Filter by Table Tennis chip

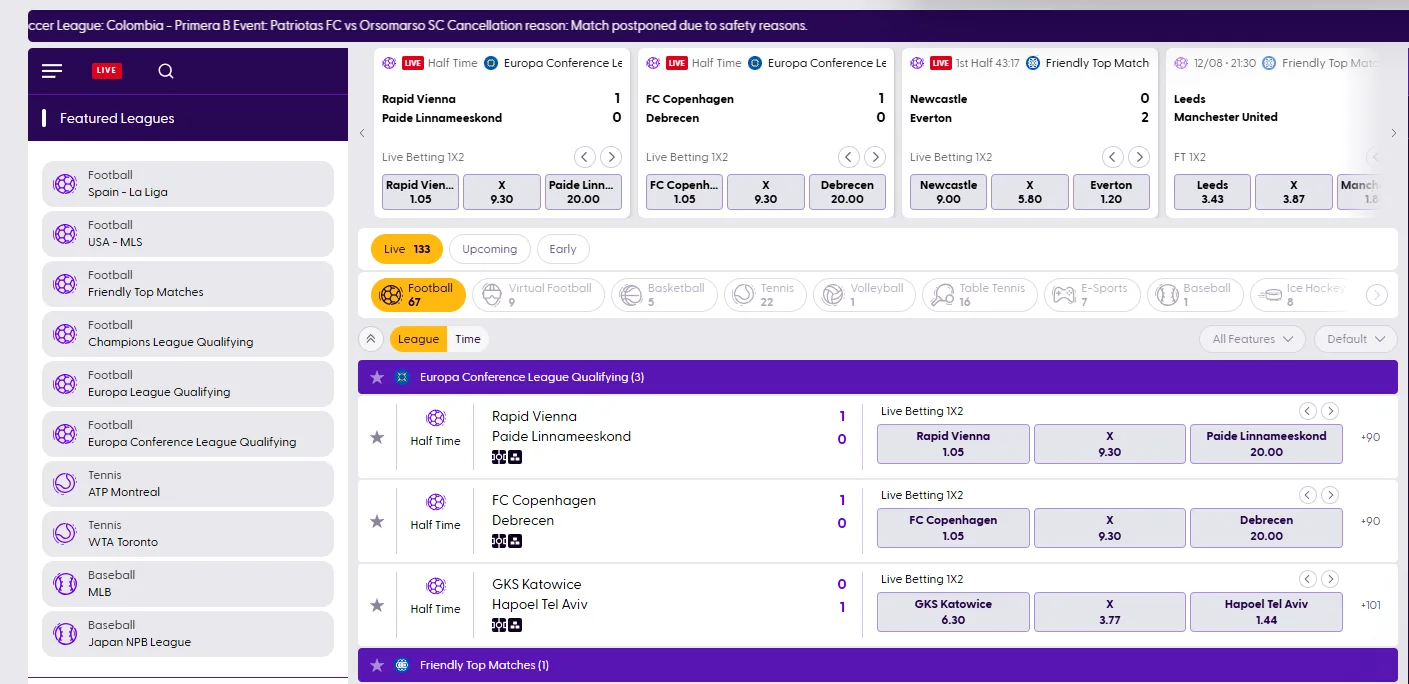tap(979, 295)
